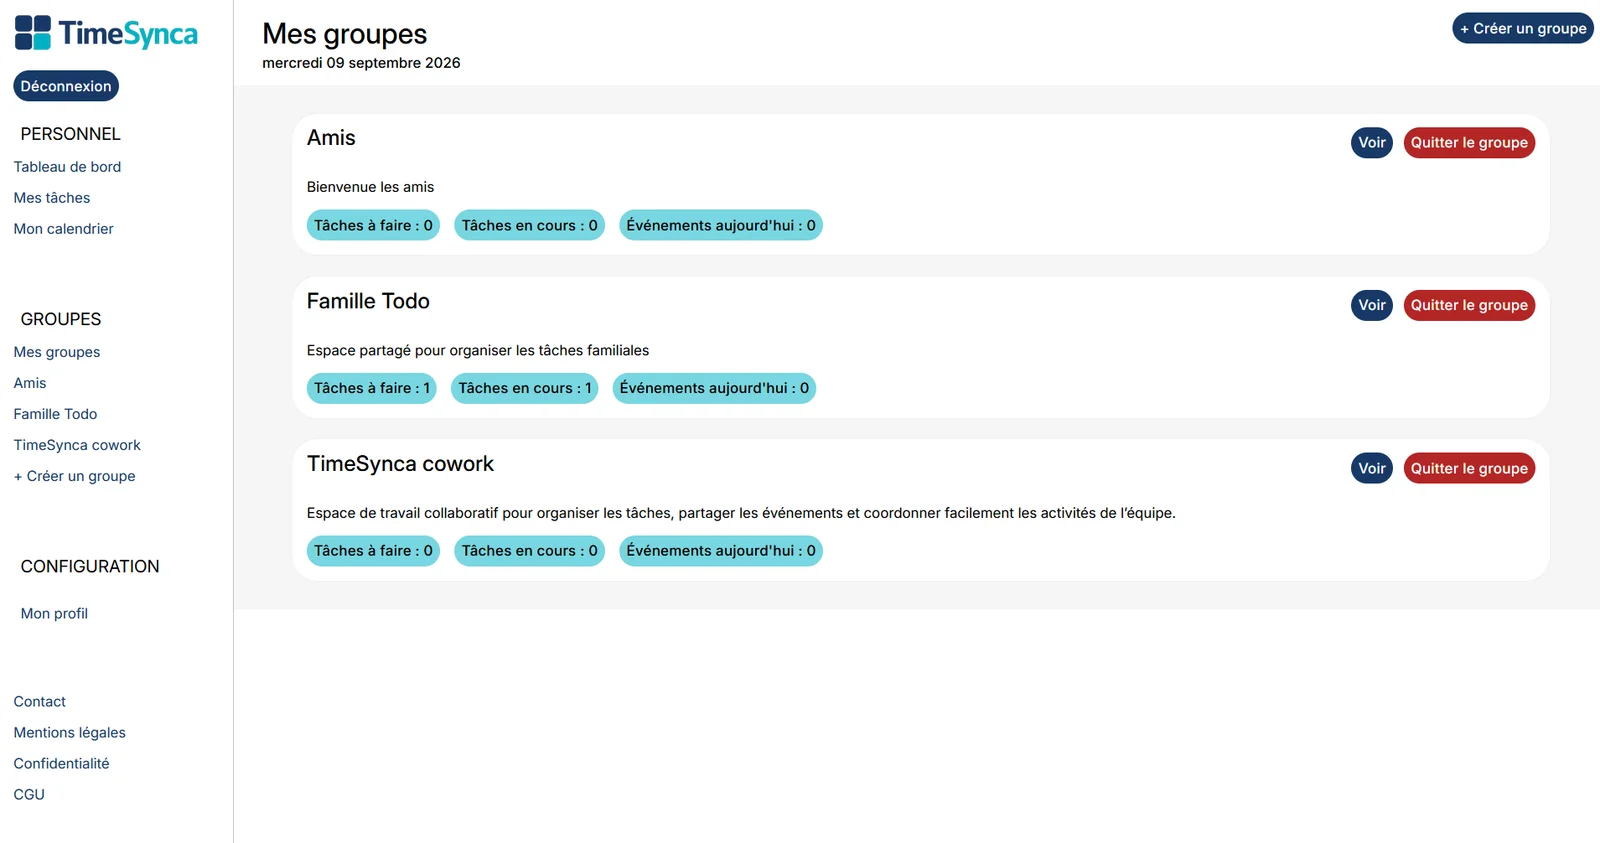Screen dimensions: 1600x843
Task: Click 'Bienvenue les amis' description
Action: pos(370,187)
